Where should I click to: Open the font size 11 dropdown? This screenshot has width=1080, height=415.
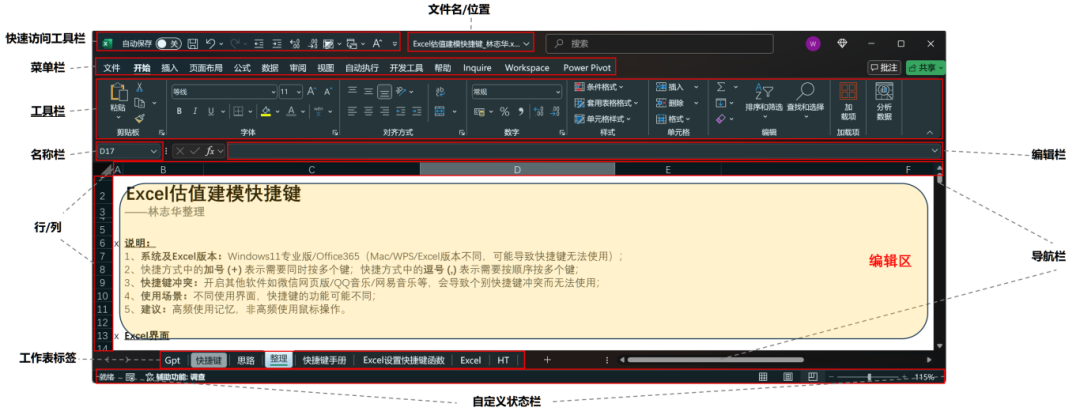click(x=299, y=92)
